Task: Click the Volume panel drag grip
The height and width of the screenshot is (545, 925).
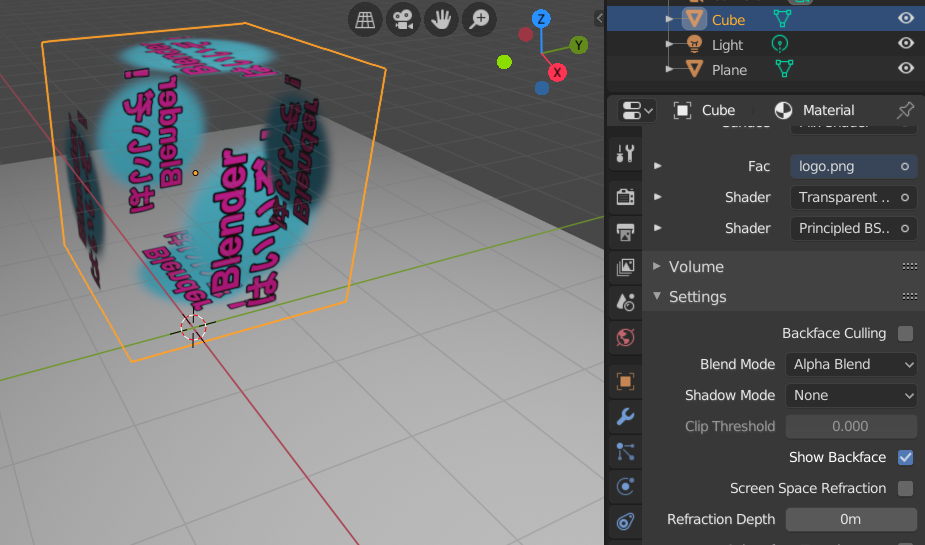Action: [909, 267]
